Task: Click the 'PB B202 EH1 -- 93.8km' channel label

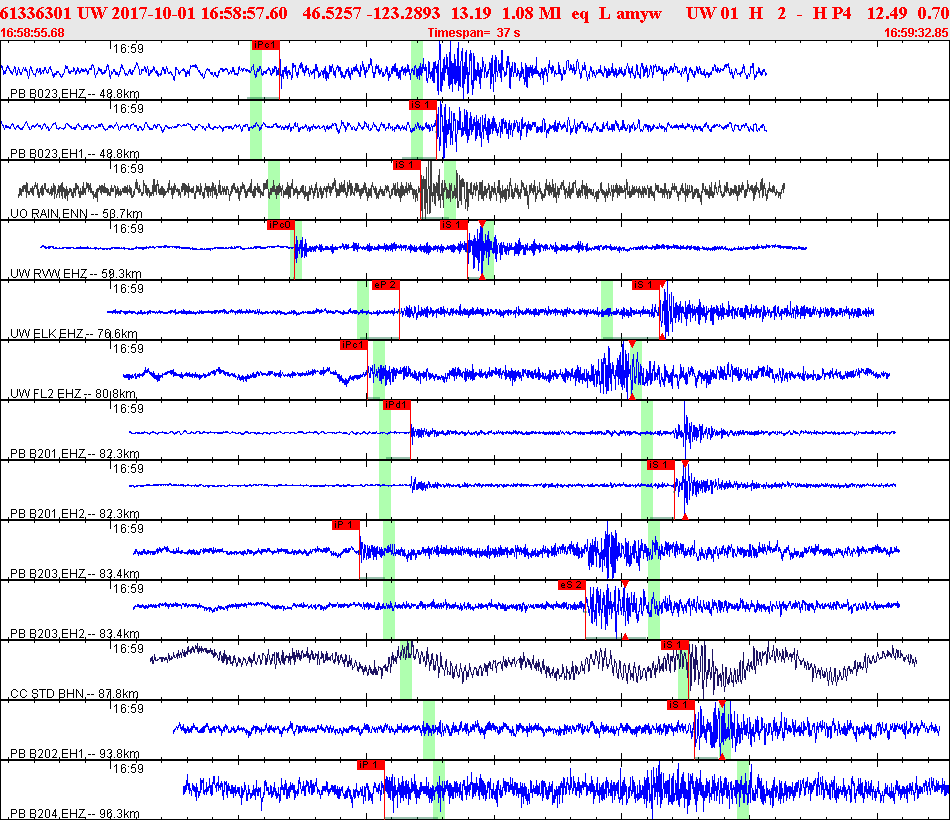Action: tap(75, 754)
